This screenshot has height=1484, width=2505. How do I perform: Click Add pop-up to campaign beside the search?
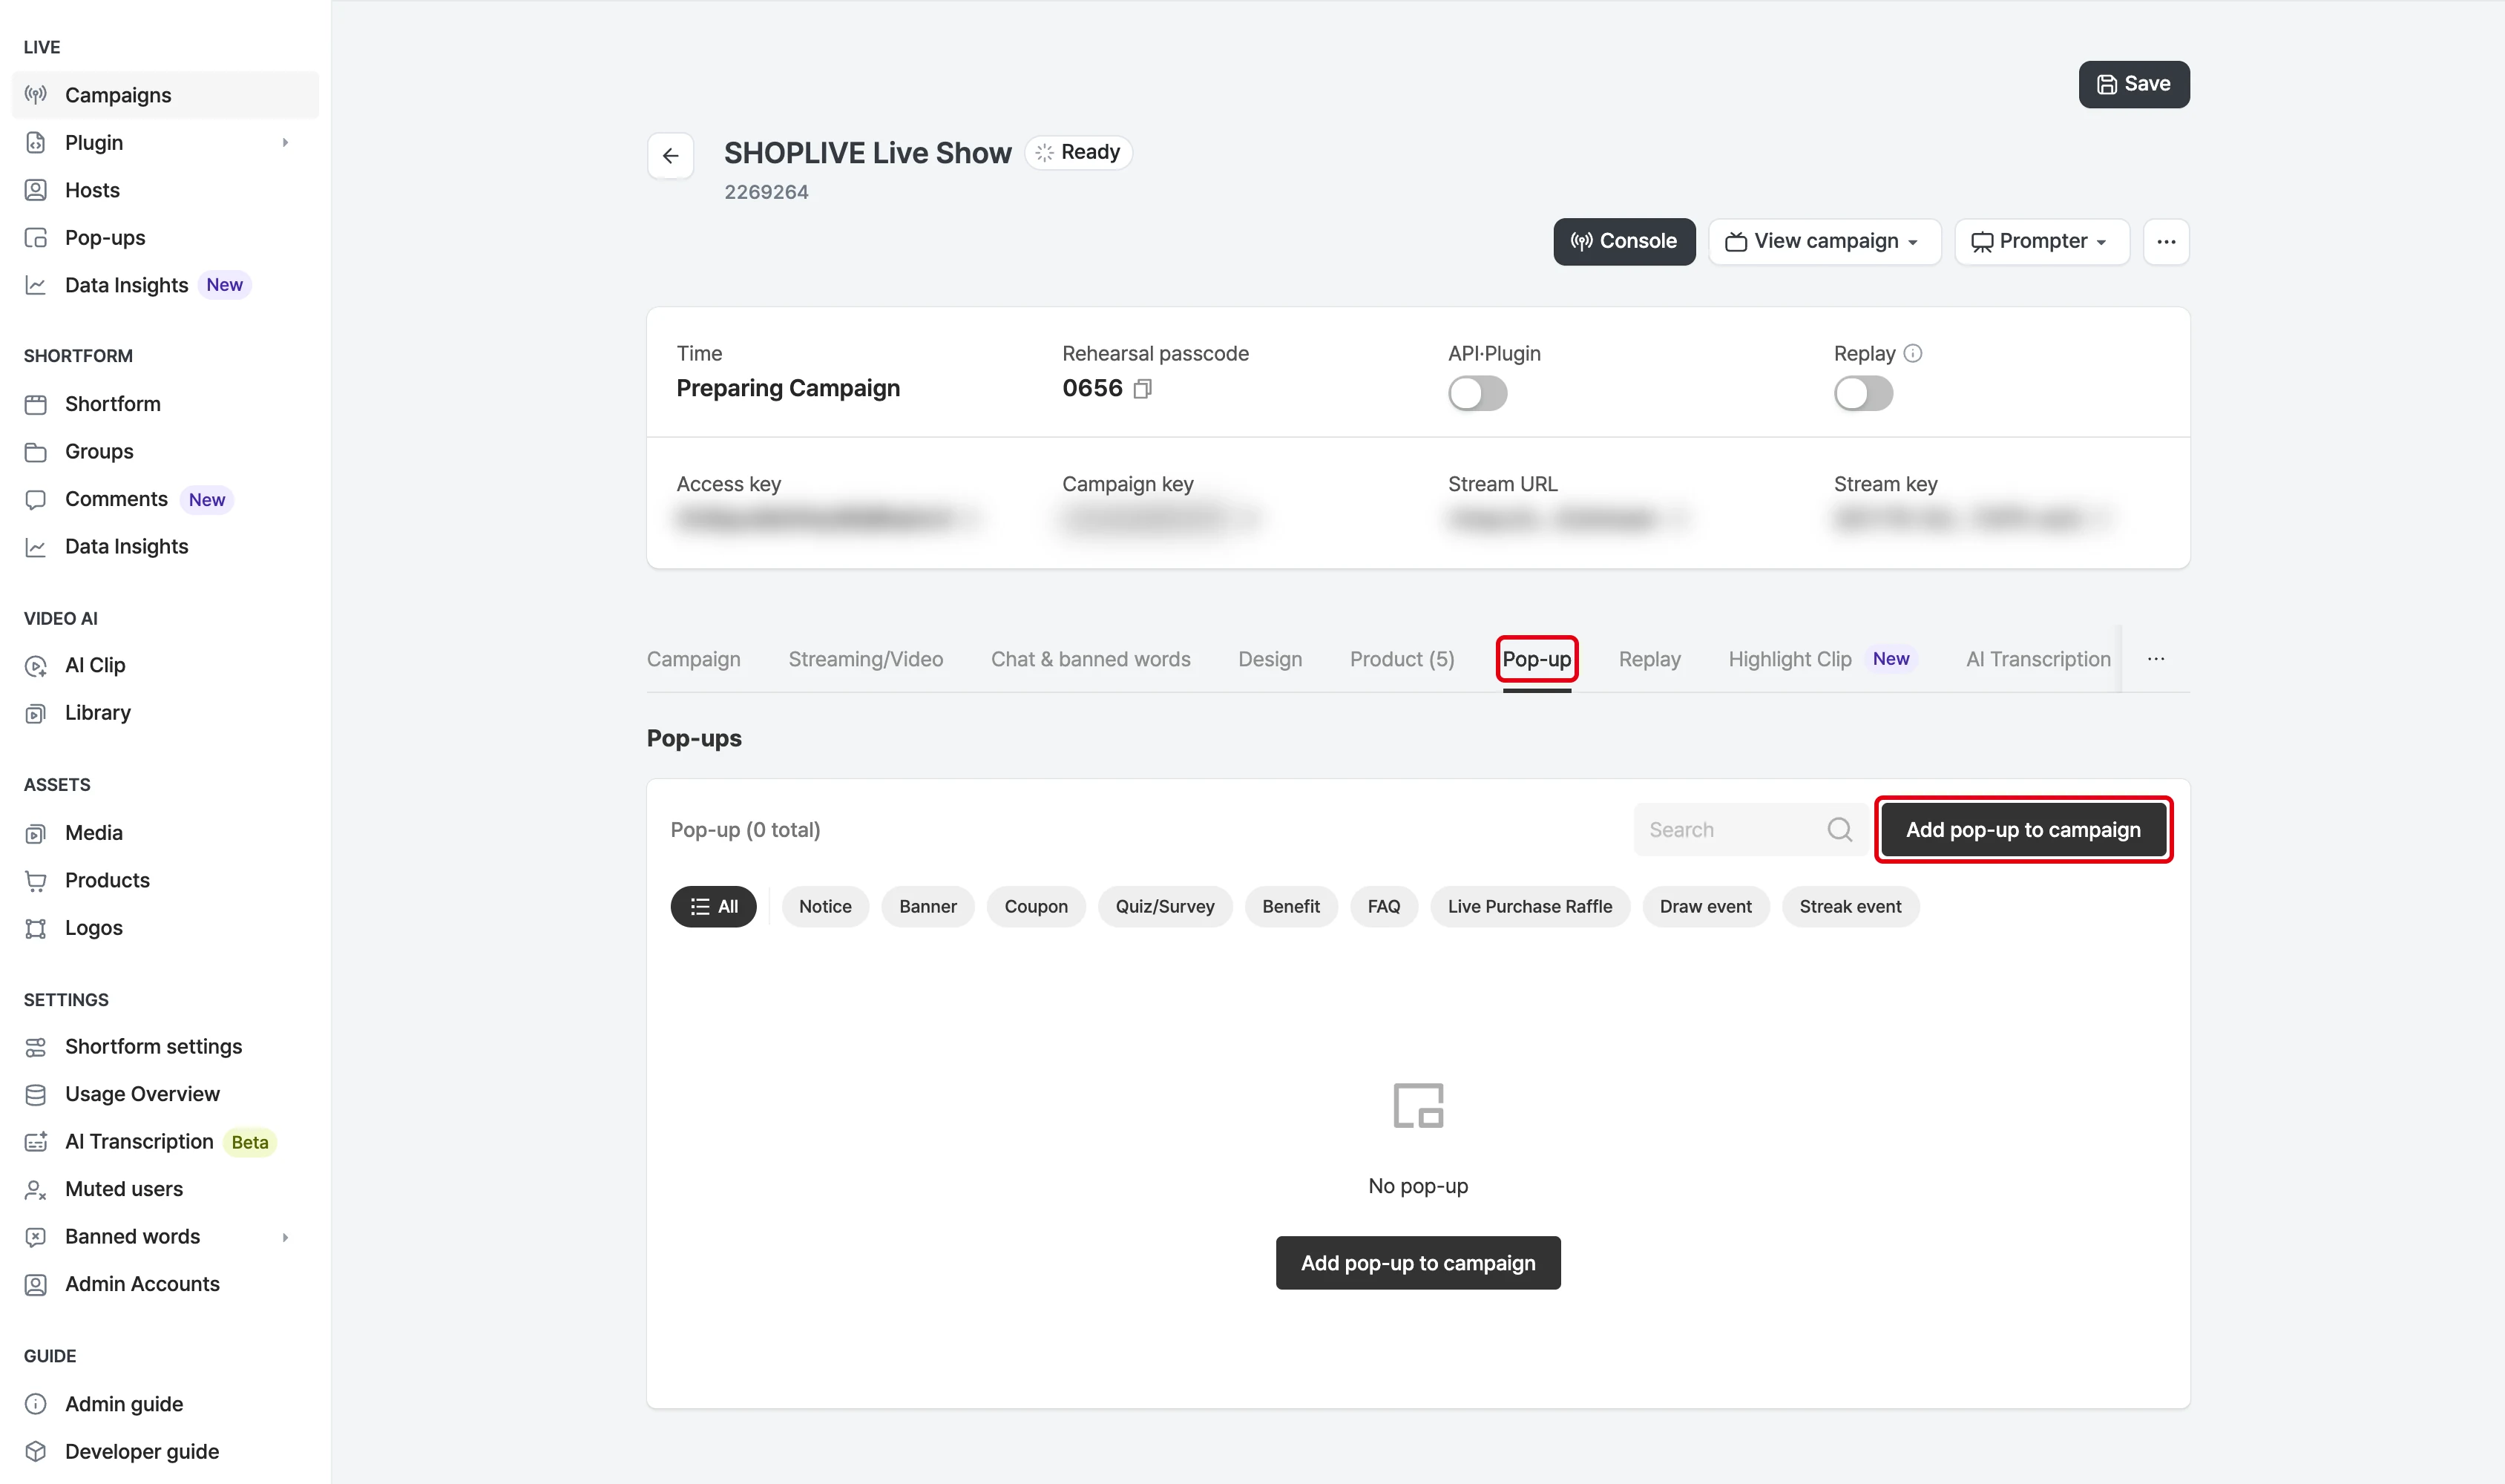[2023, 830]
